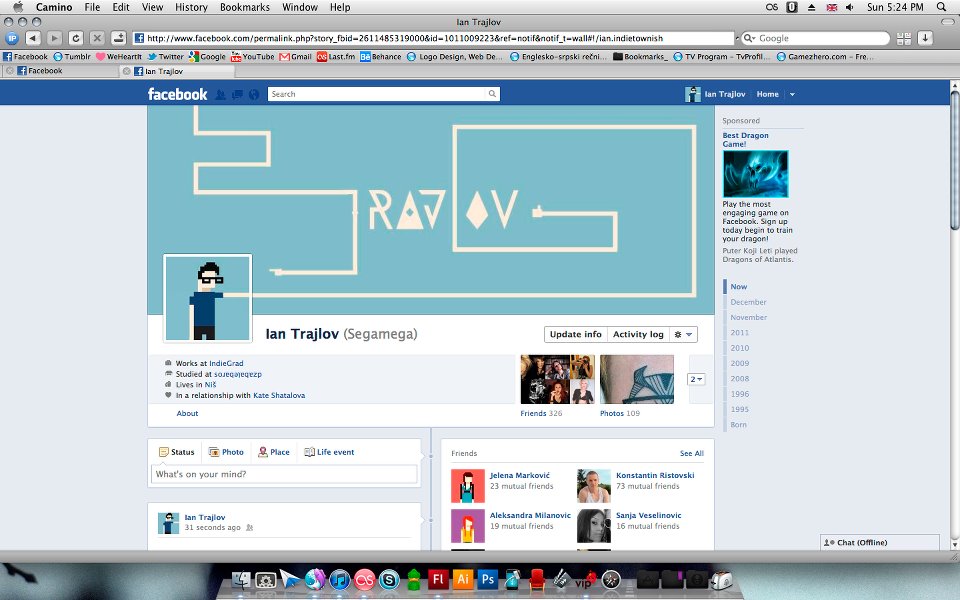This screenshot has width=960, height=600.
Task: Open the Activity log
Action: point(637,334)
